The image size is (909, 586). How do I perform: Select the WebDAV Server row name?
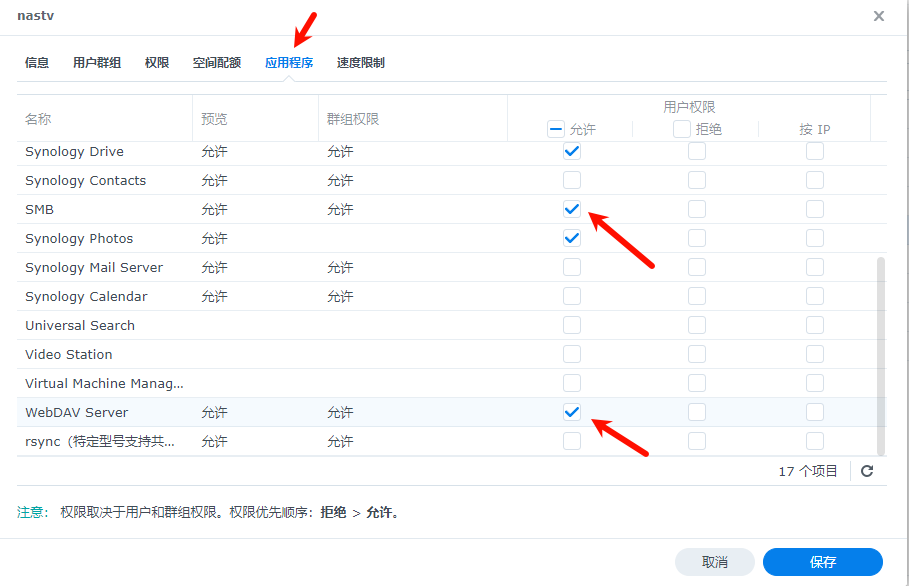tap(77, 413)
